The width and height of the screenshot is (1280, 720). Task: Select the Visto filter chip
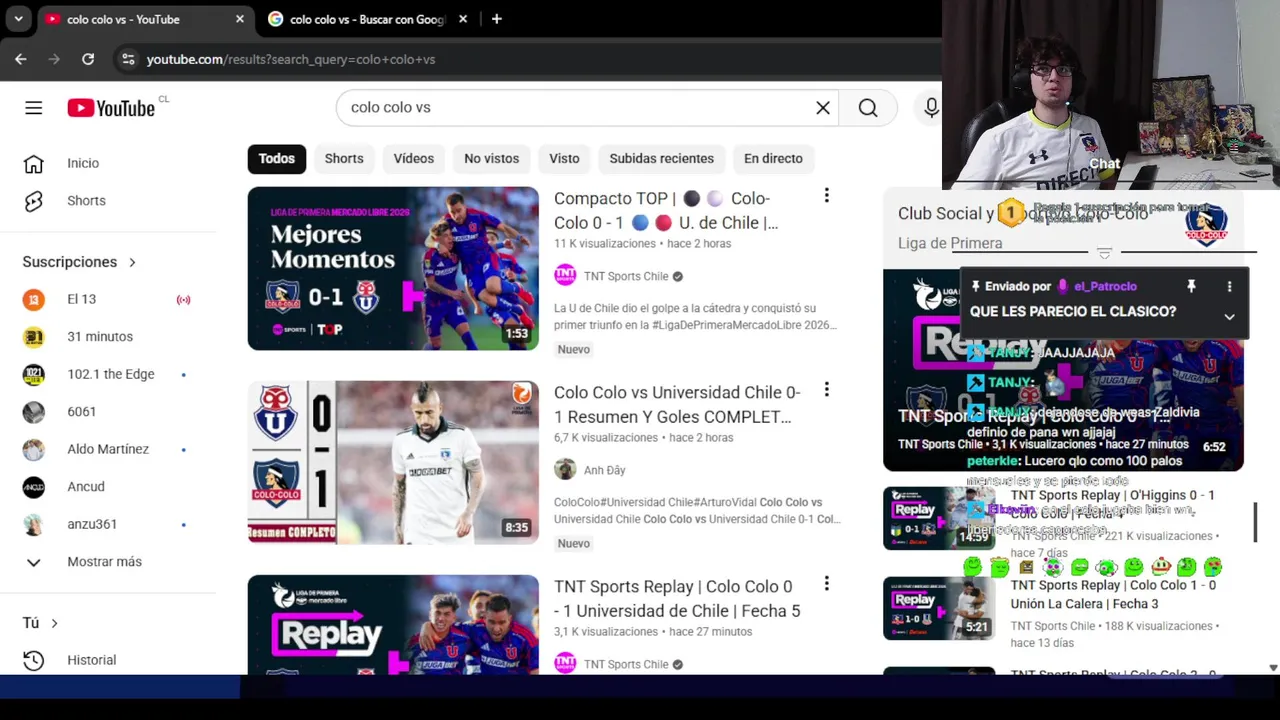564,159
